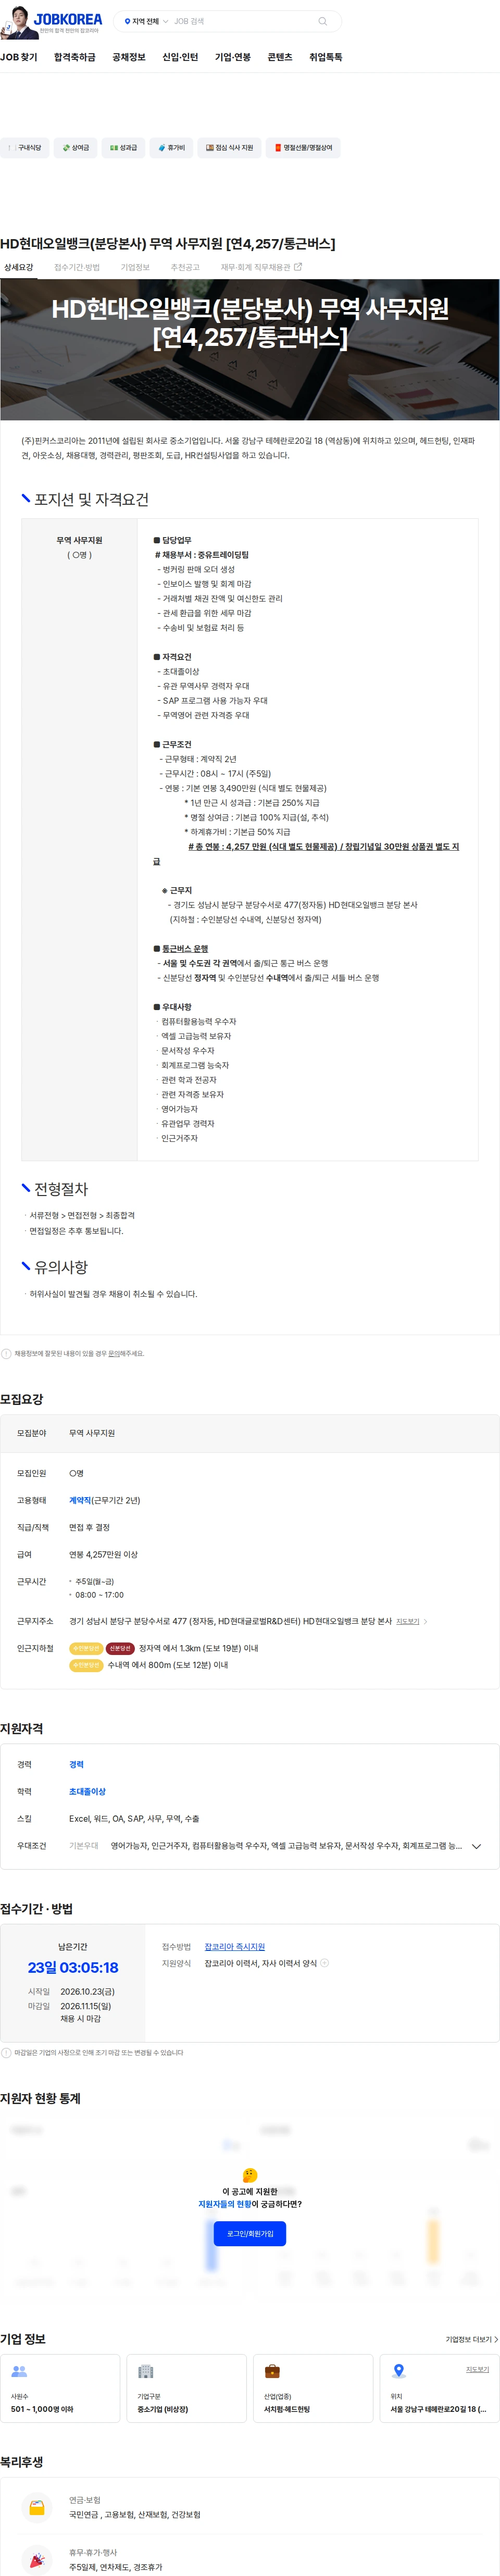Click the 구내식당 benefit chip
This screenshot has width=500, height=2576.
[24, 148]
